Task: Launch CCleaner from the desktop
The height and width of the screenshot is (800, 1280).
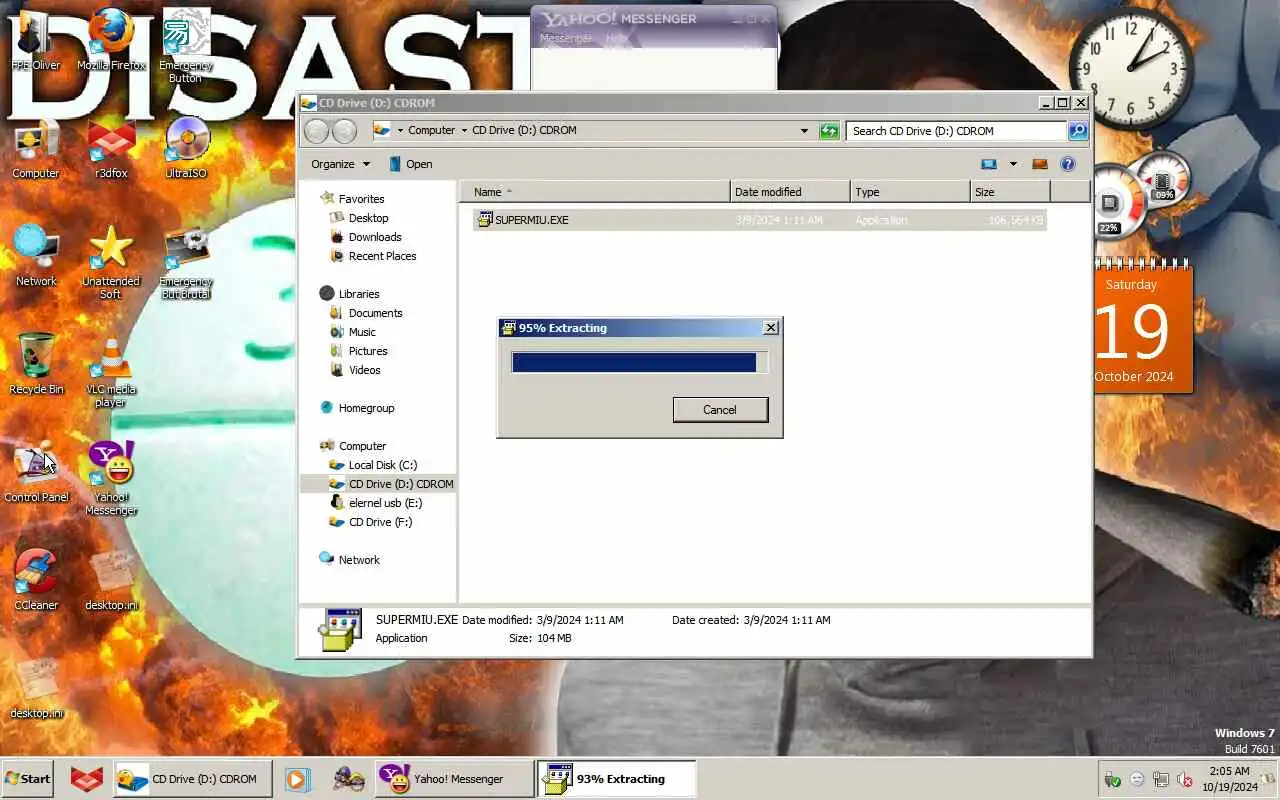Action: 36,580
